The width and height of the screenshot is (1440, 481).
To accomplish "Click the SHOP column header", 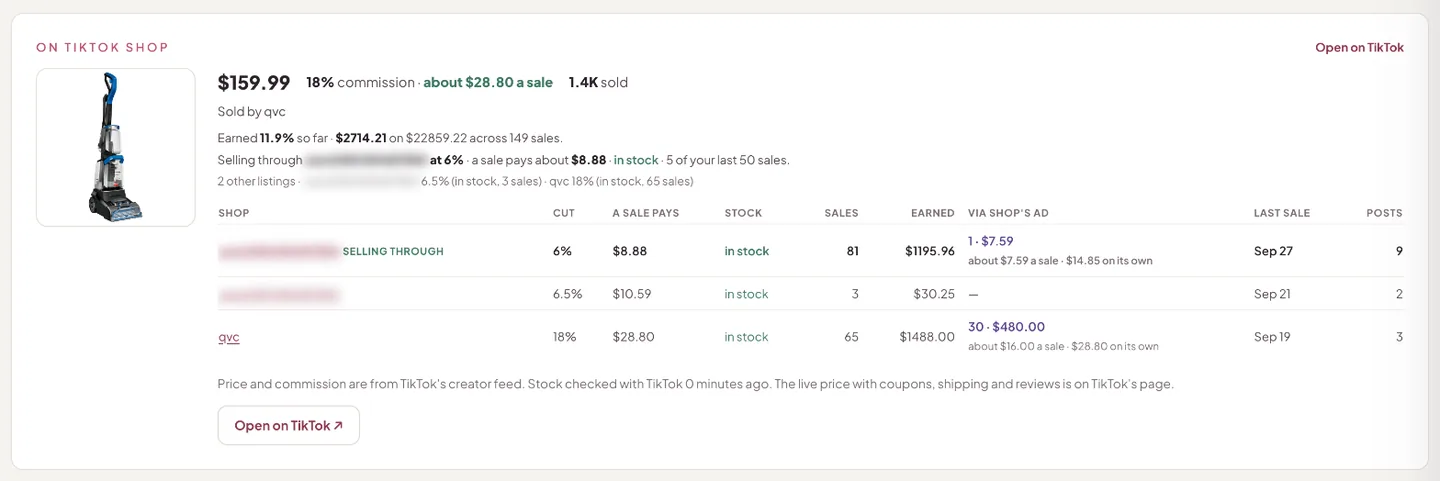I will coord(234,213).
